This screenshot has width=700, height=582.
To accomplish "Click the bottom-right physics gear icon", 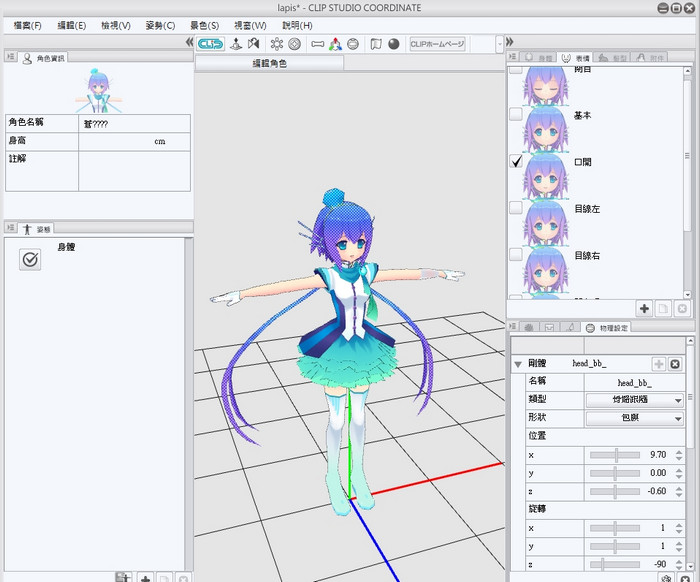I will pos(667,579).
